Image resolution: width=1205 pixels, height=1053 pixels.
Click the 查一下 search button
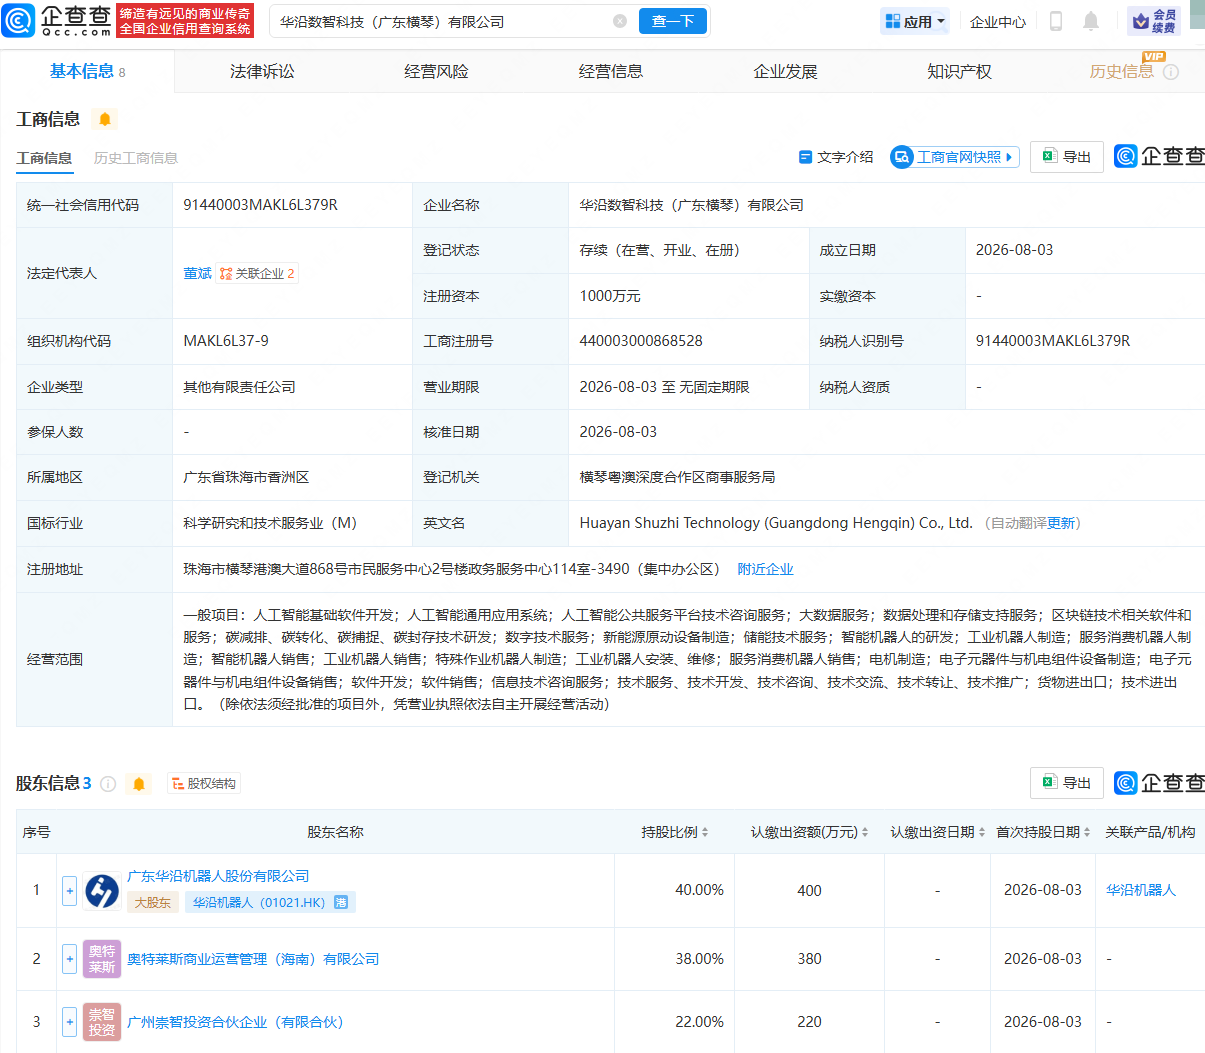pyautogui.click(x=673, y=21)
